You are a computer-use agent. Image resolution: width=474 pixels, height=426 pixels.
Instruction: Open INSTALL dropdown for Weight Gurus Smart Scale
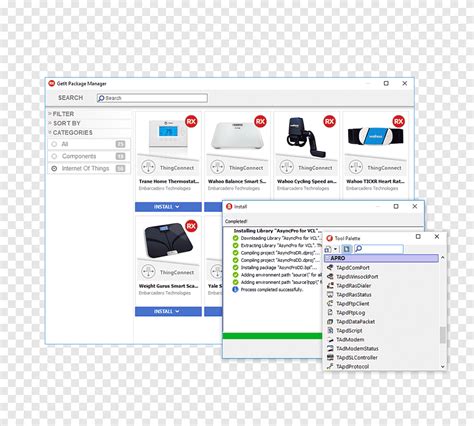[177, 311]
